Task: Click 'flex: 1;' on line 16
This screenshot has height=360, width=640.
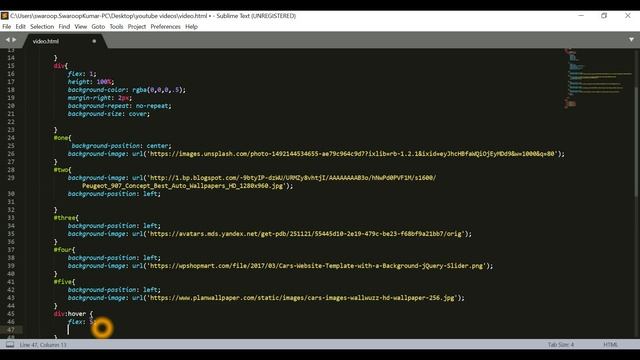Action: [x=82, y=74]
